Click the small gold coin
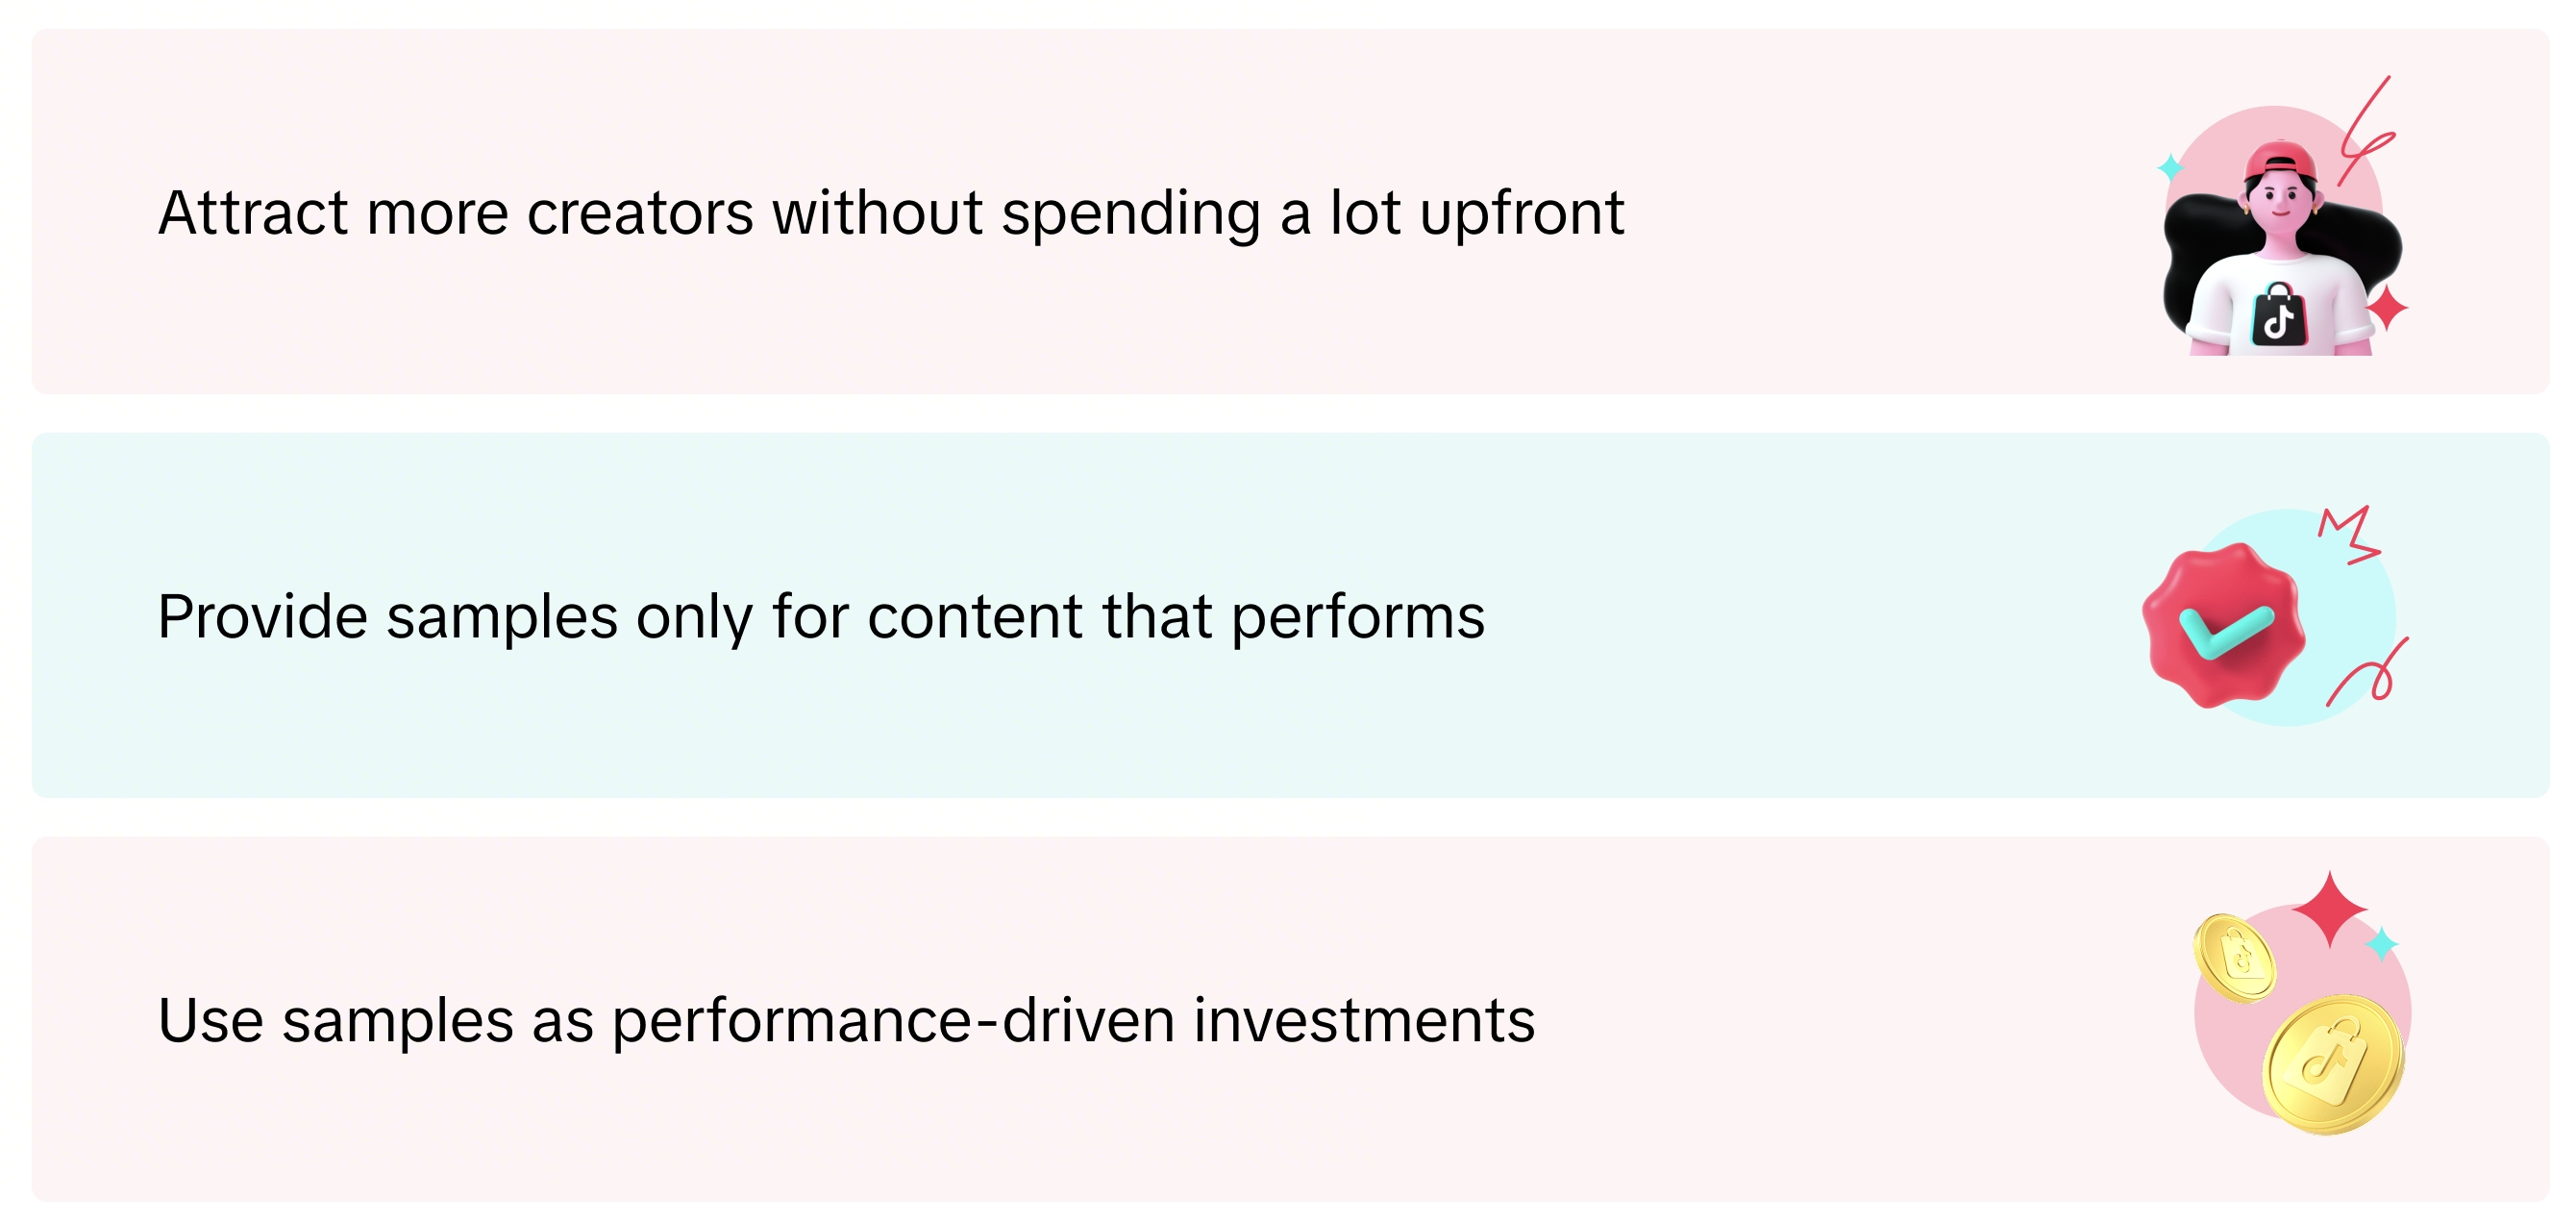Image resolution: width=2576 pixels, height=1223 pixels. tap(2234, 958)
